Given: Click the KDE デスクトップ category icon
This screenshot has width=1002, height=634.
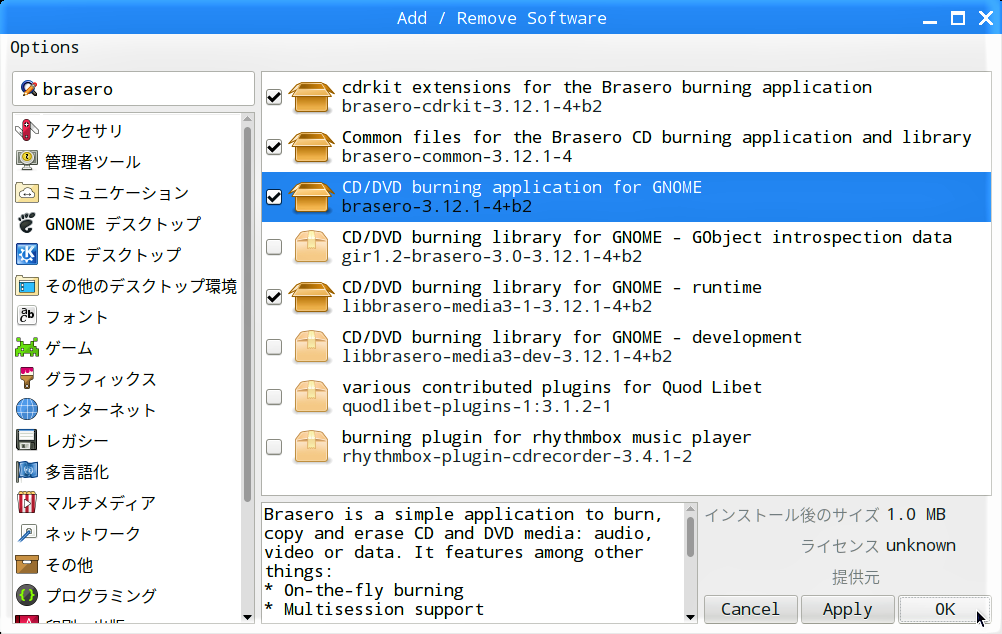Looking at the screenshot, I should 27,254.
